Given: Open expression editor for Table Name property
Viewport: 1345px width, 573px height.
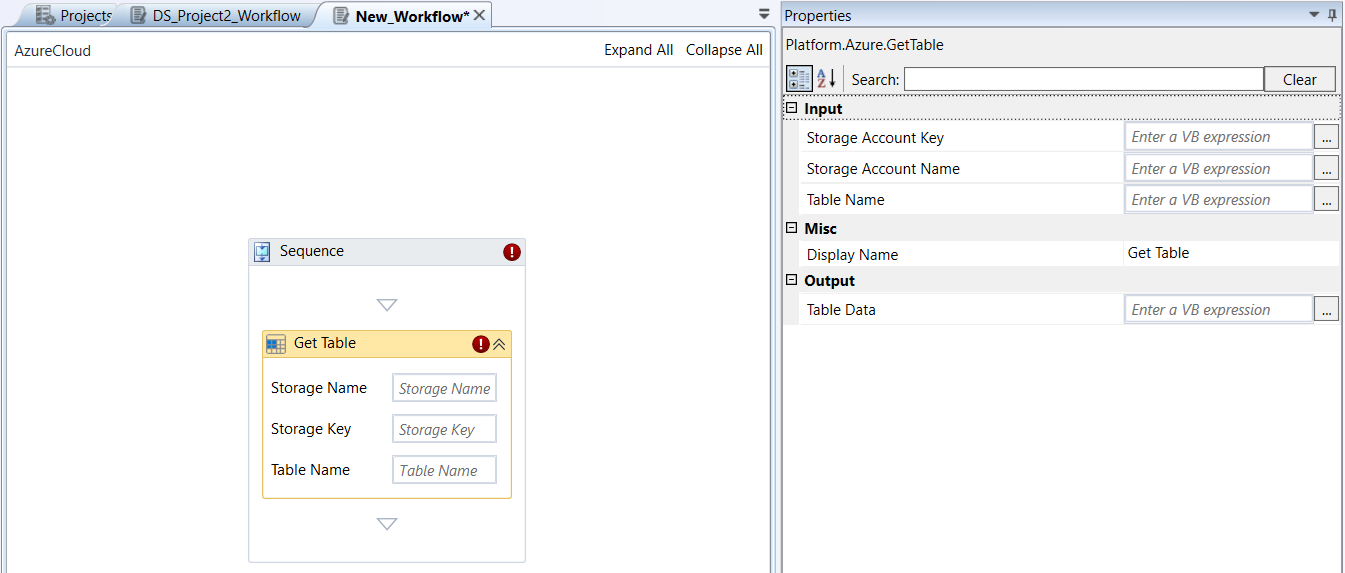Looking at the screenshot, I should [1326, 199].
